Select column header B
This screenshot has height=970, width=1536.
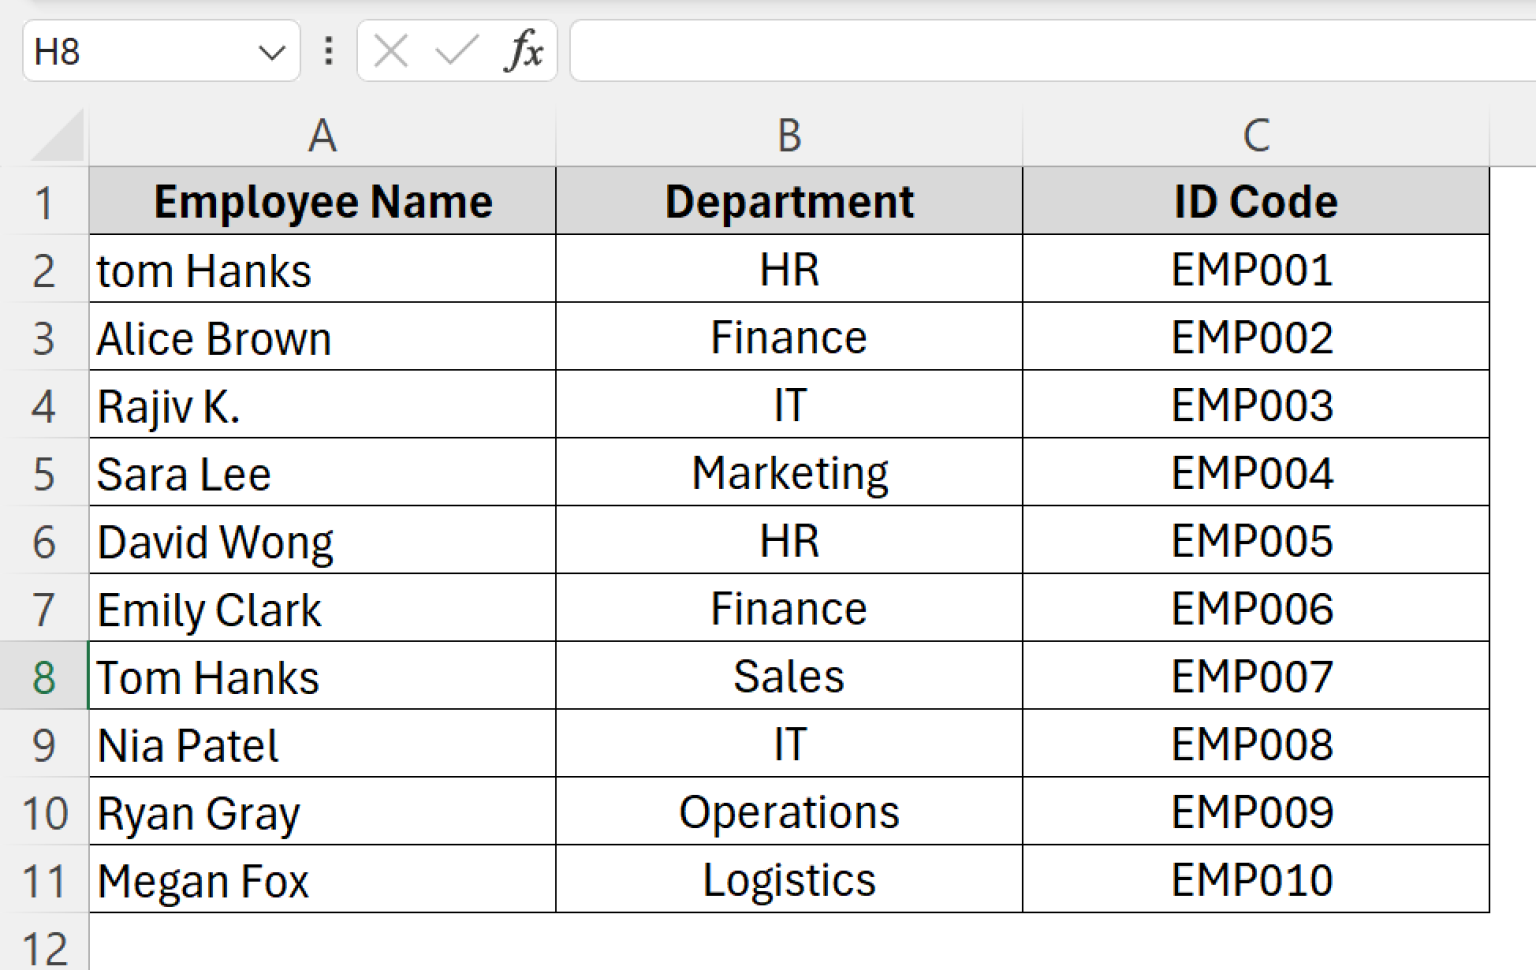tap(789, 135)
